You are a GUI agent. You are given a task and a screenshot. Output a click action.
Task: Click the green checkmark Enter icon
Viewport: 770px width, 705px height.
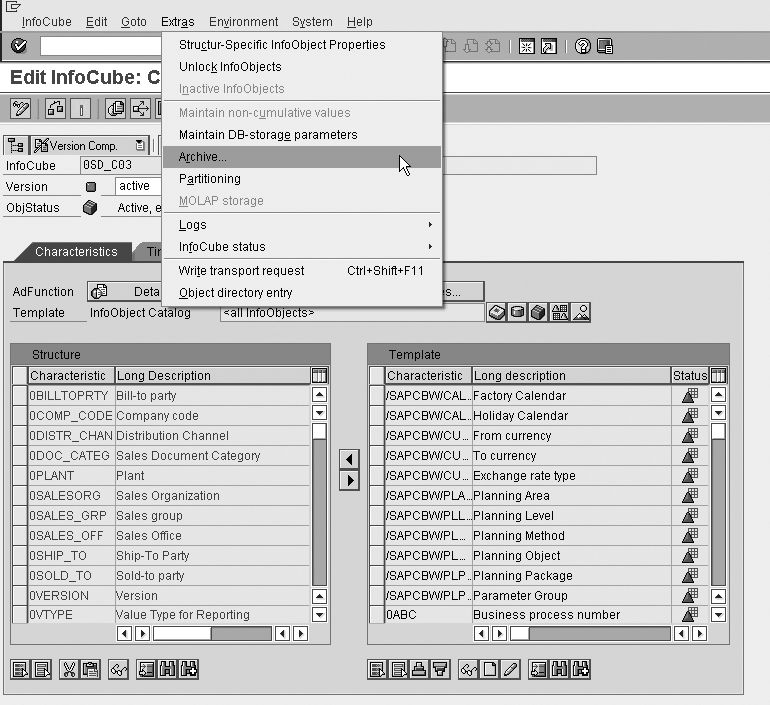[x=19, y=46]
